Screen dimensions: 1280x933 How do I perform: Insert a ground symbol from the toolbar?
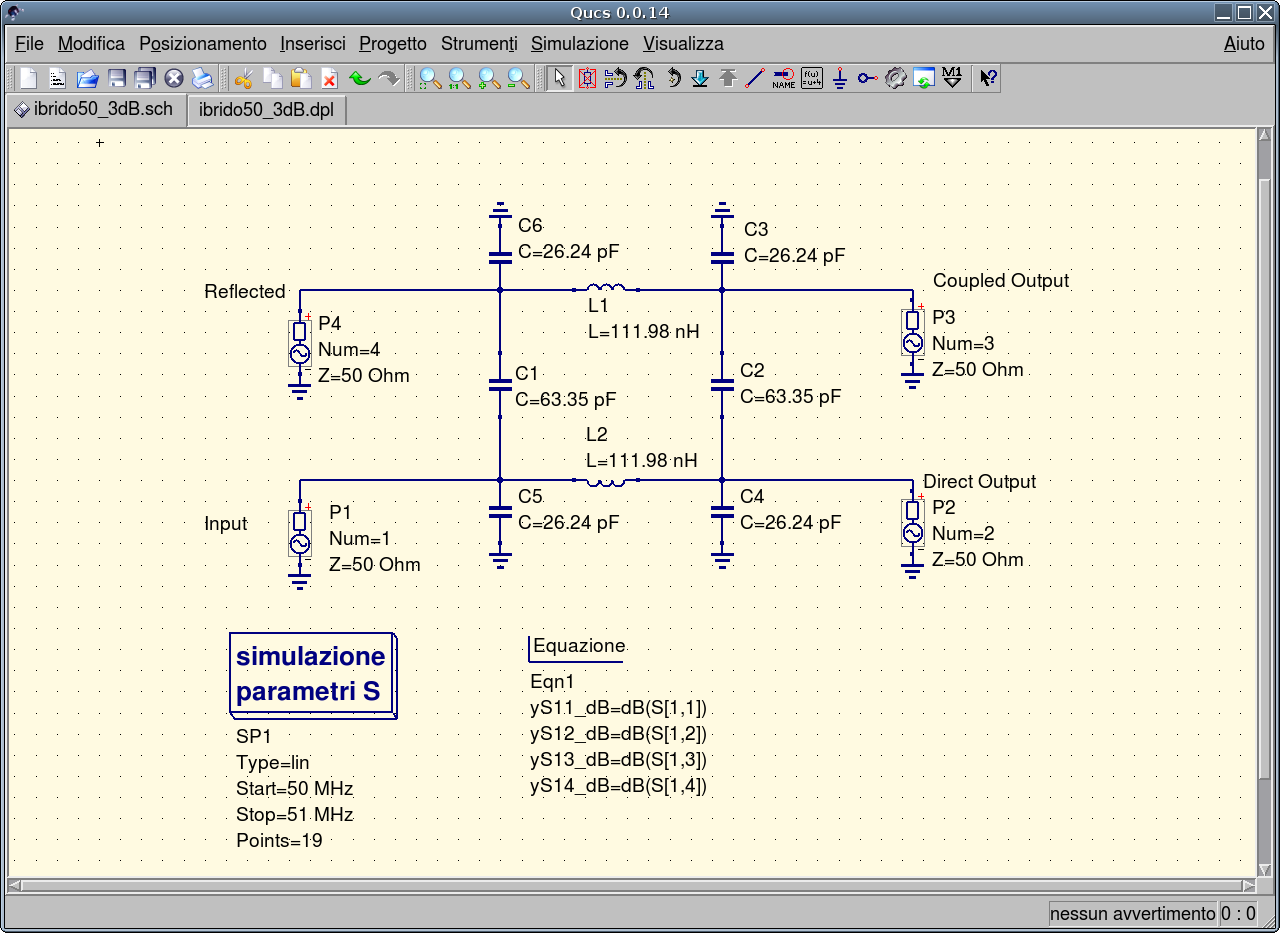pyautogui.click(x=840, y=78)
